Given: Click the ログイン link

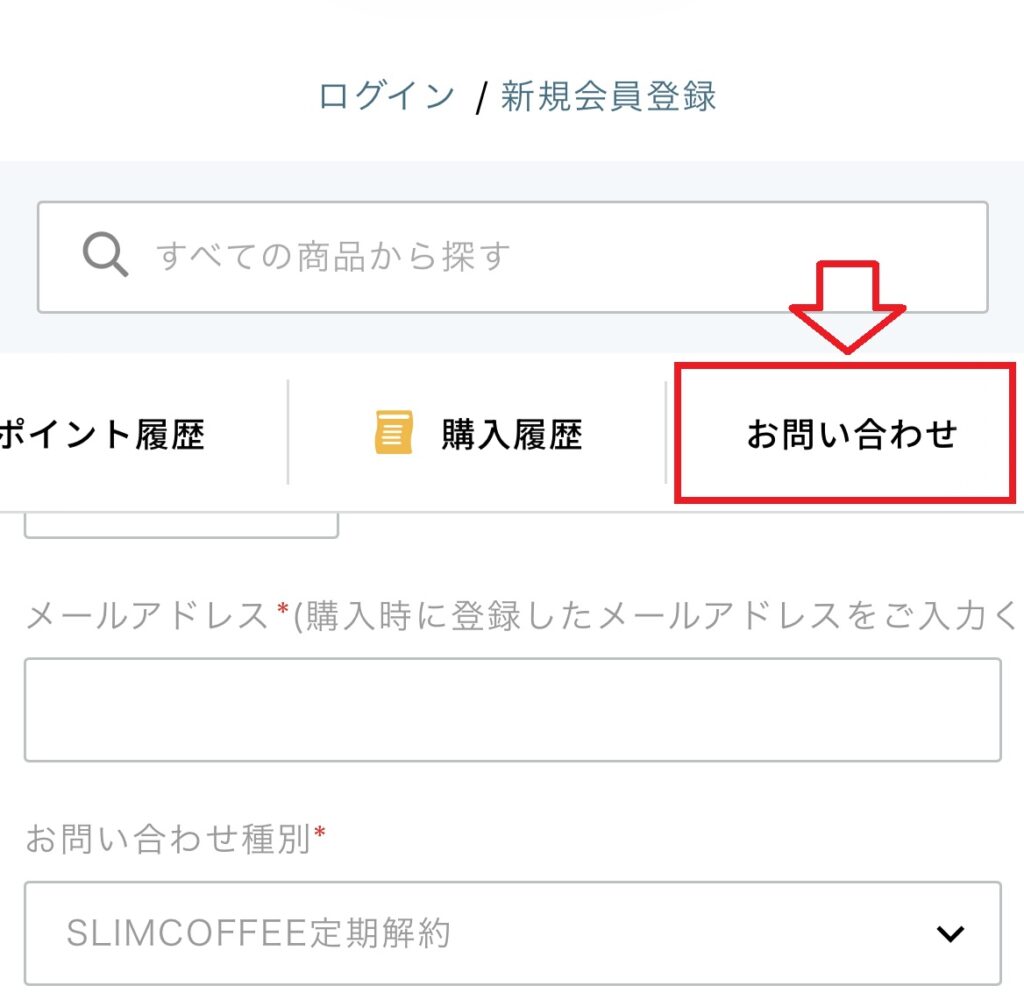Looking at the screenshot, I should [x=385, y=95].
